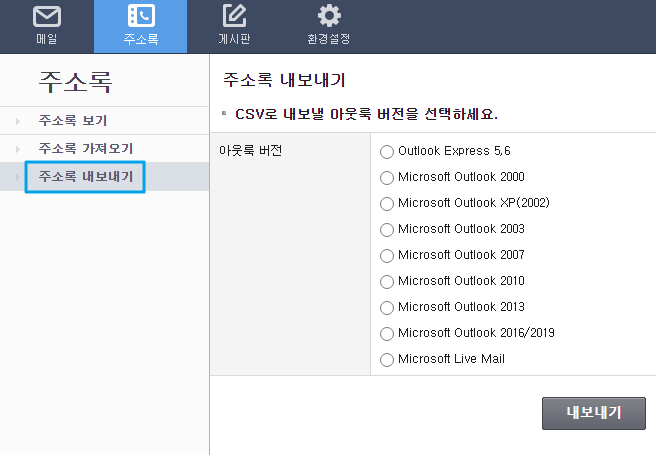Open the 게시판 pencil icon
656x455 pixels.
coord(234,16)
